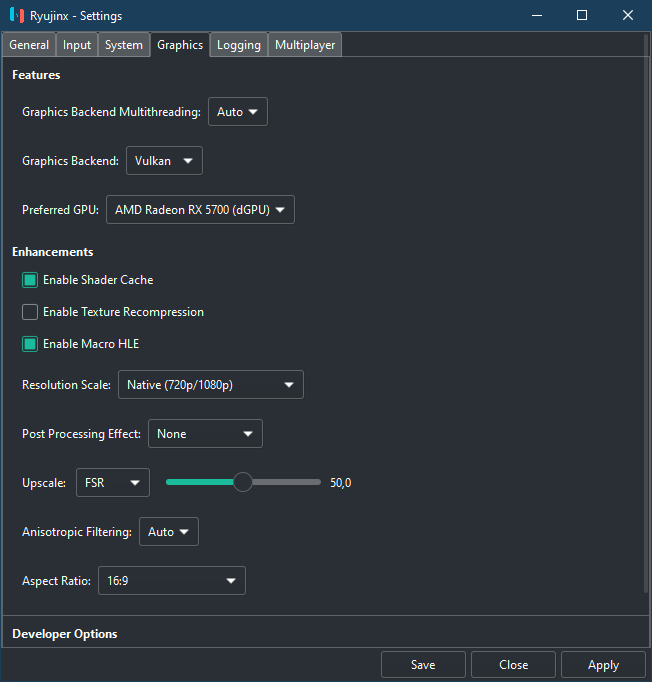Go to the System tab
Screen dimensions: 652x682
124,45
